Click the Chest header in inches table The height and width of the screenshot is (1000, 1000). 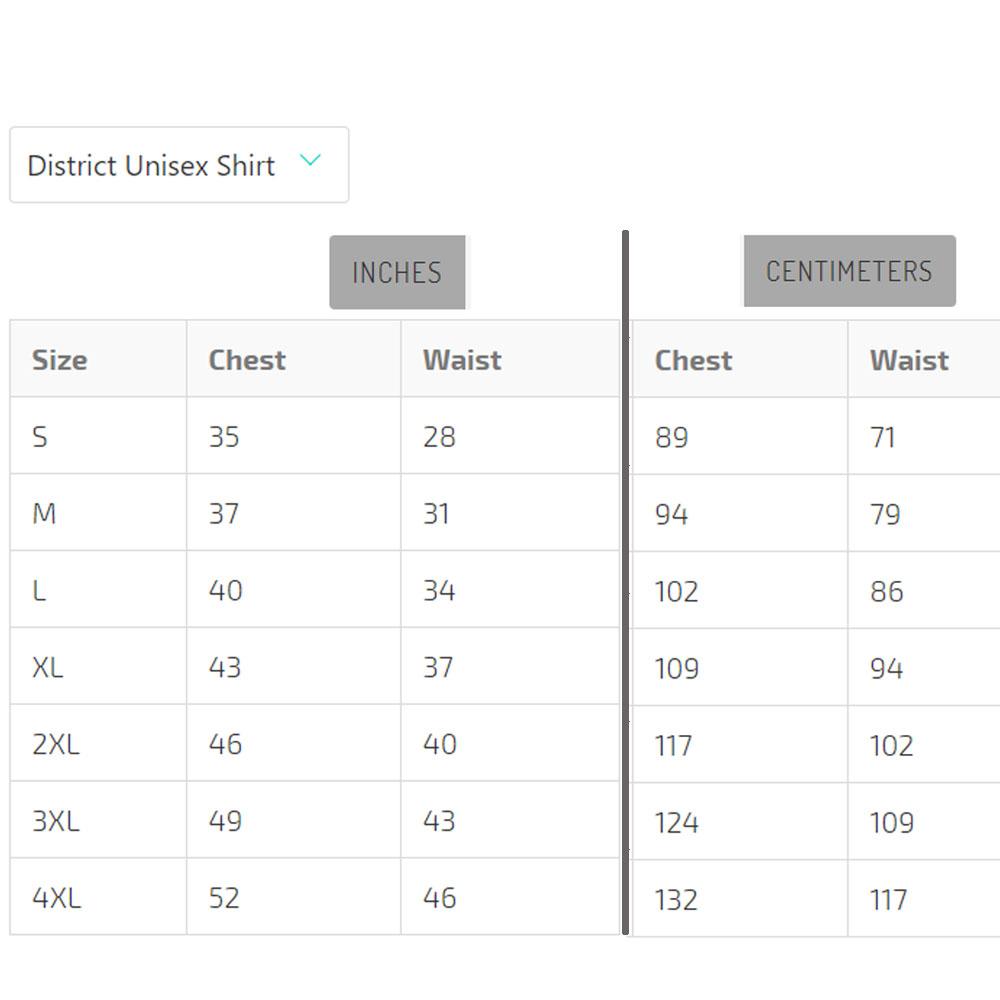click(x=247, y=360)
